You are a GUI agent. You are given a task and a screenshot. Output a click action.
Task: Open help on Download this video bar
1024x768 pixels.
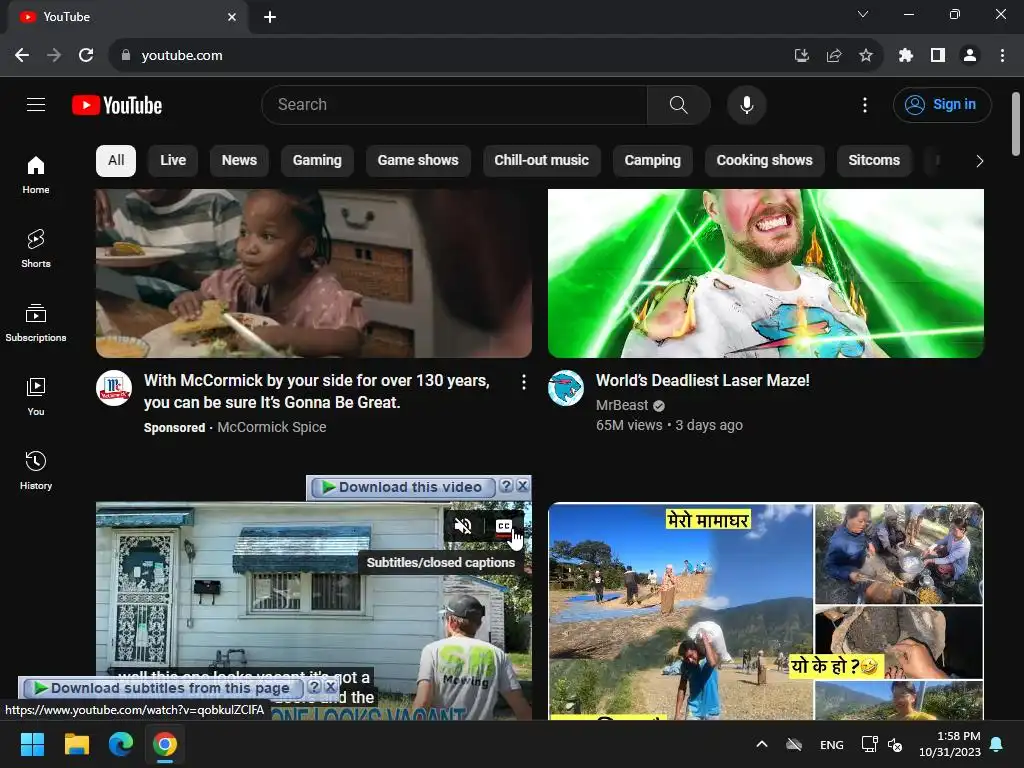click(x=506, y=486)
